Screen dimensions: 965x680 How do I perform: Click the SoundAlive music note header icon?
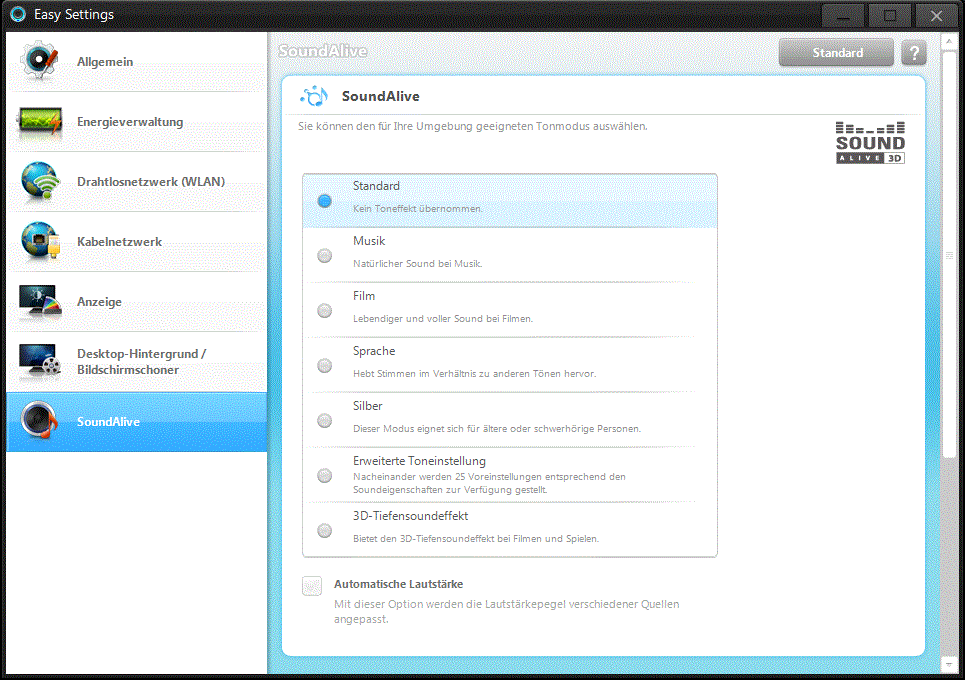click(314, 96)
